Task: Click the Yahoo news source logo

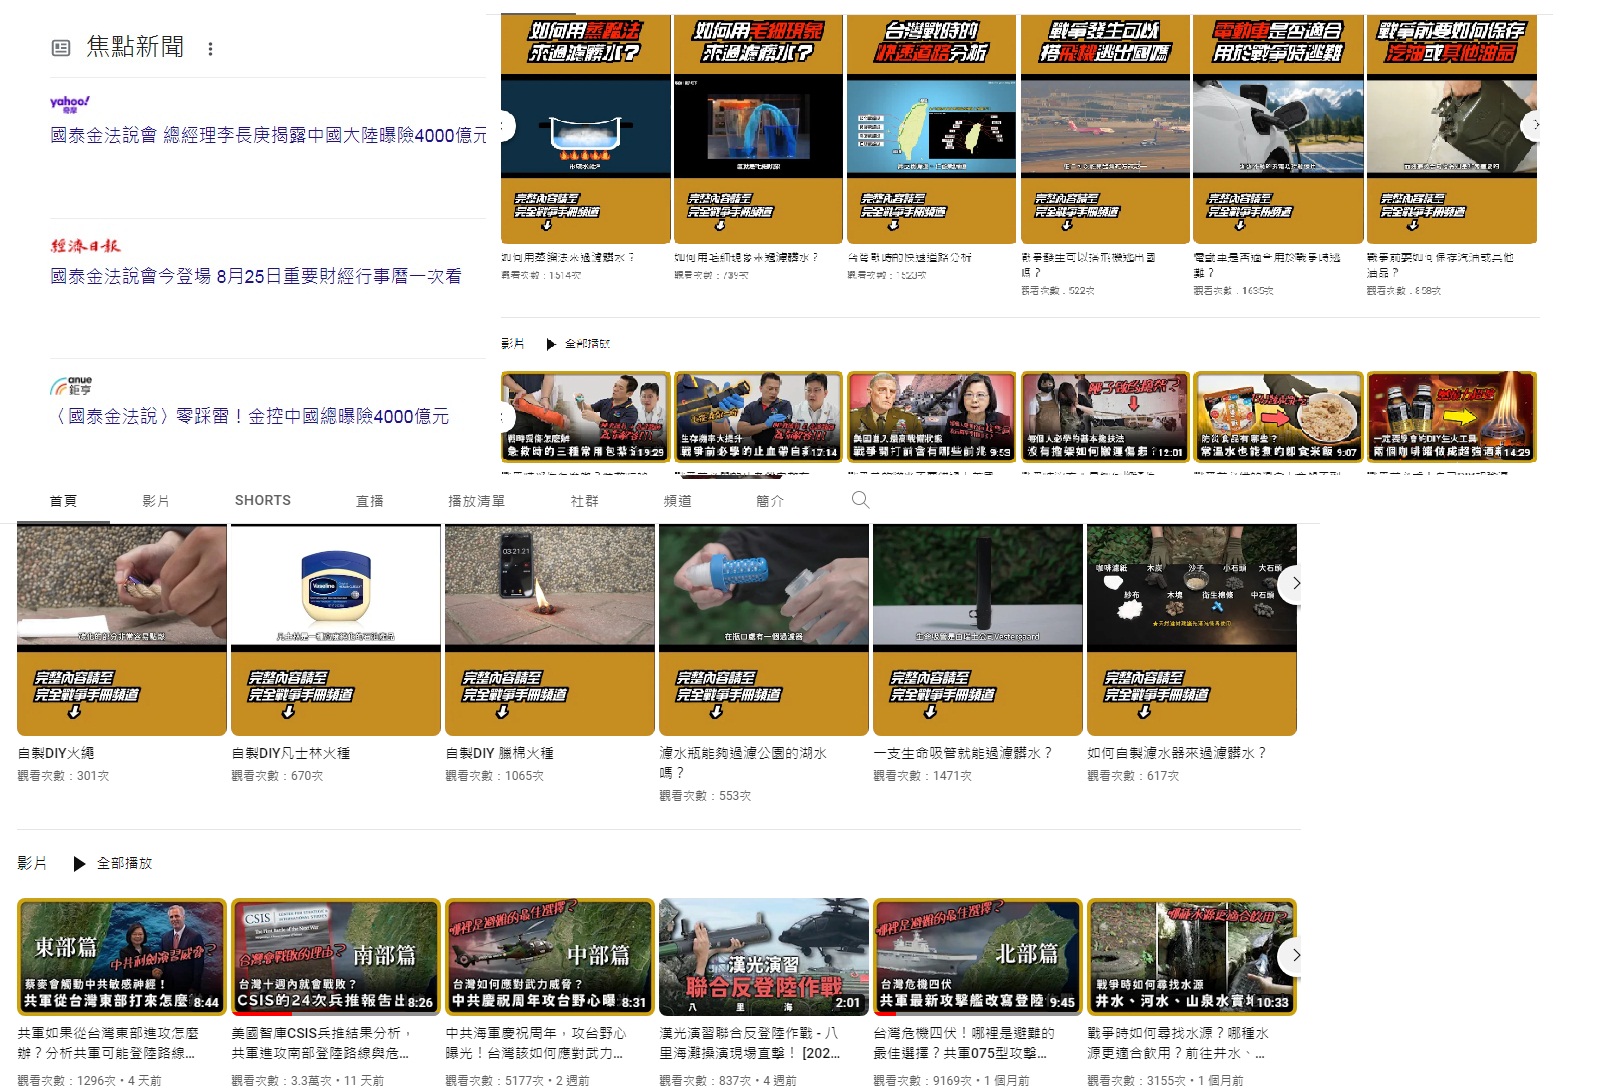Action: (x=70, y=103)
